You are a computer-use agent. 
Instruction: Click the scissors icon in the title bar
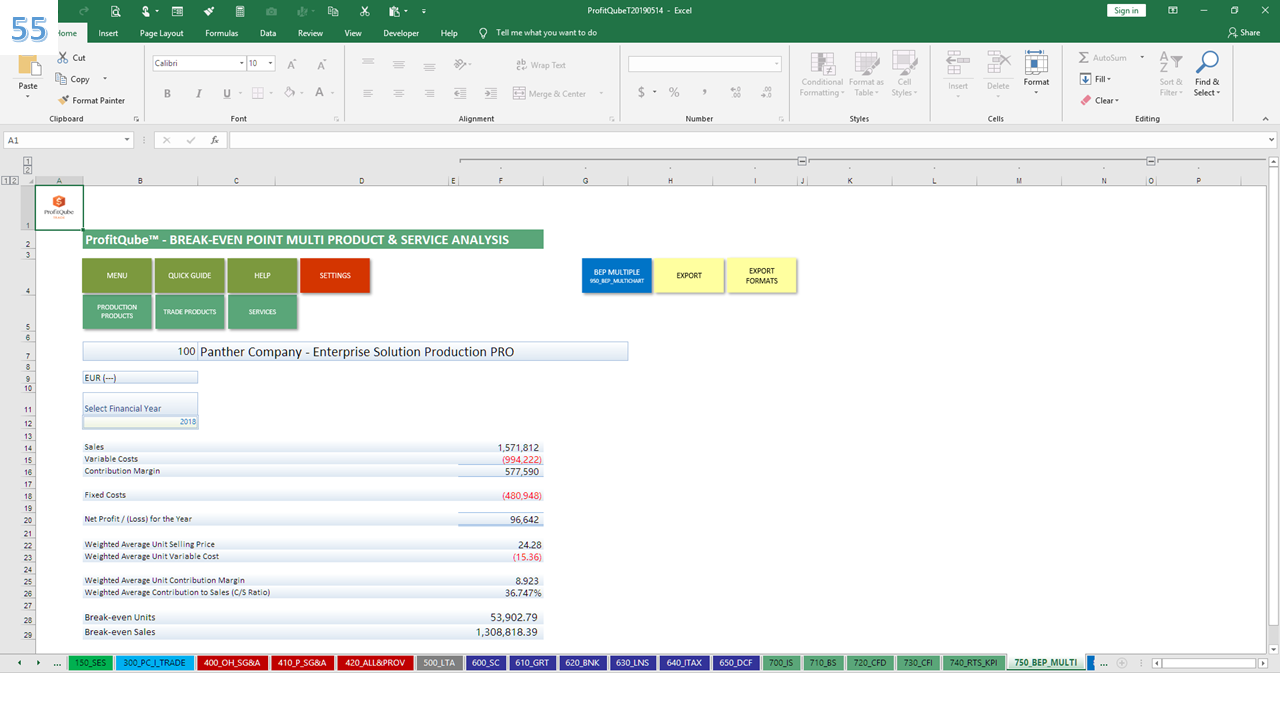(365, 11)
